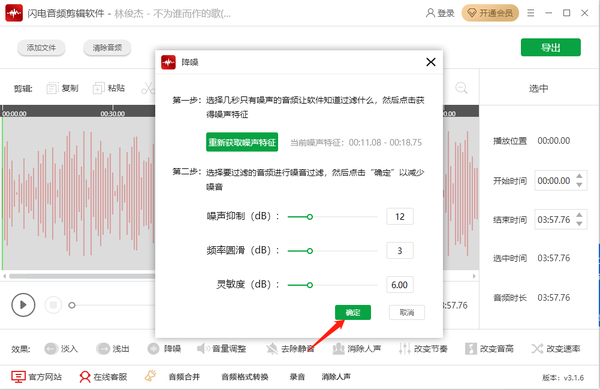
Task: Open the 音频合并 tool
Action: point(184,377)
